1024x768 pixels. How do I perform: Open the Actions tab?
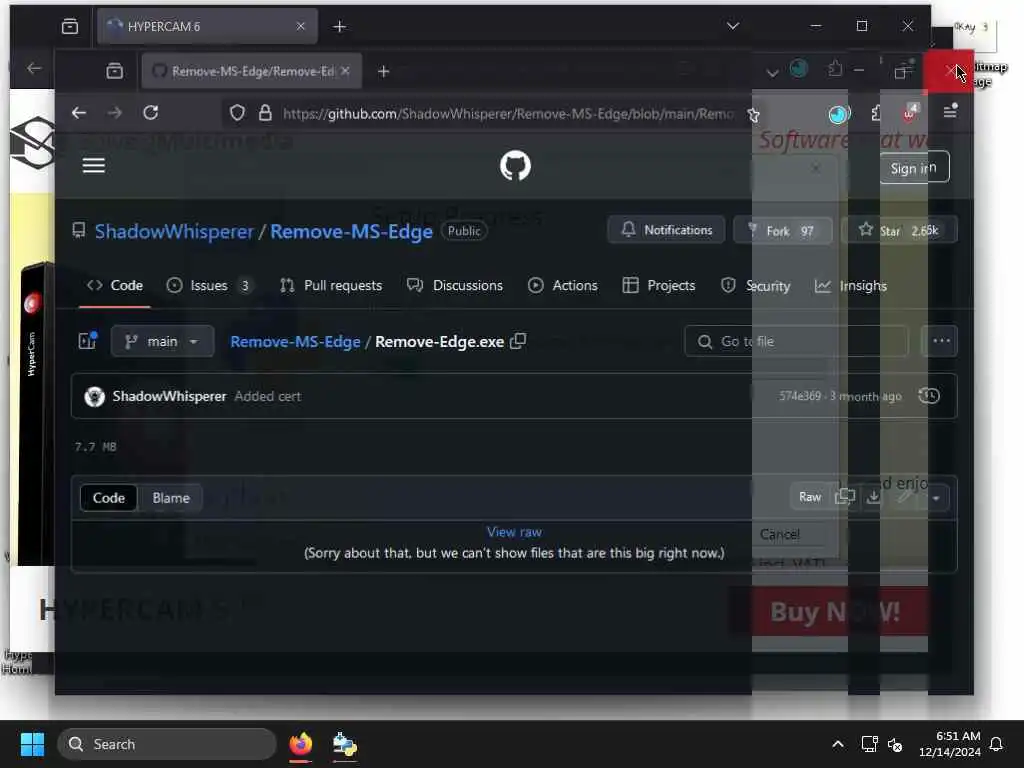563,285
